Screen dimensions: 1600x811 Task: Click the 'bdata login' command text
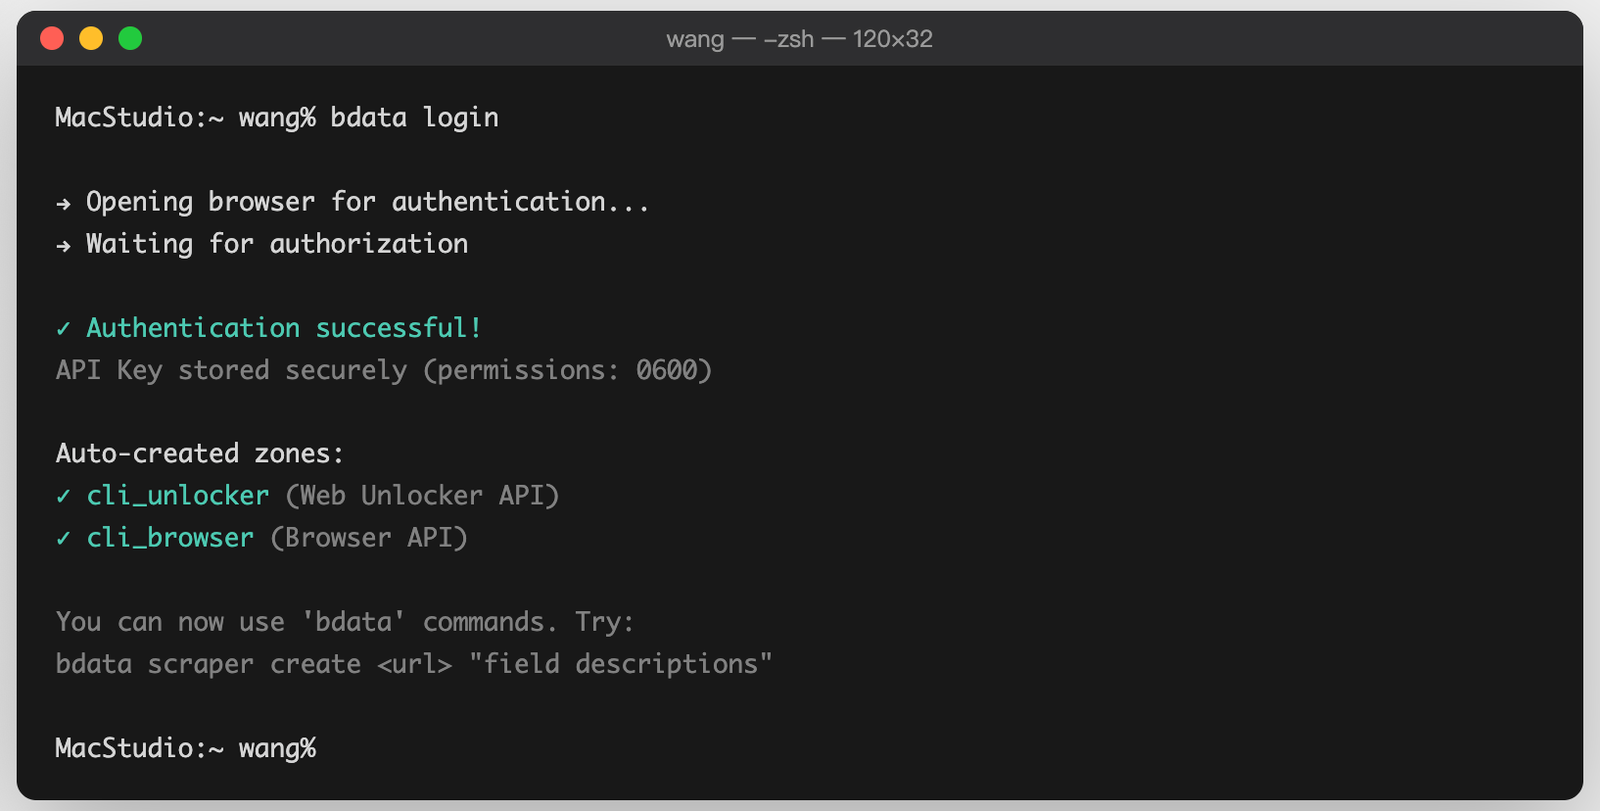point(414,118)
